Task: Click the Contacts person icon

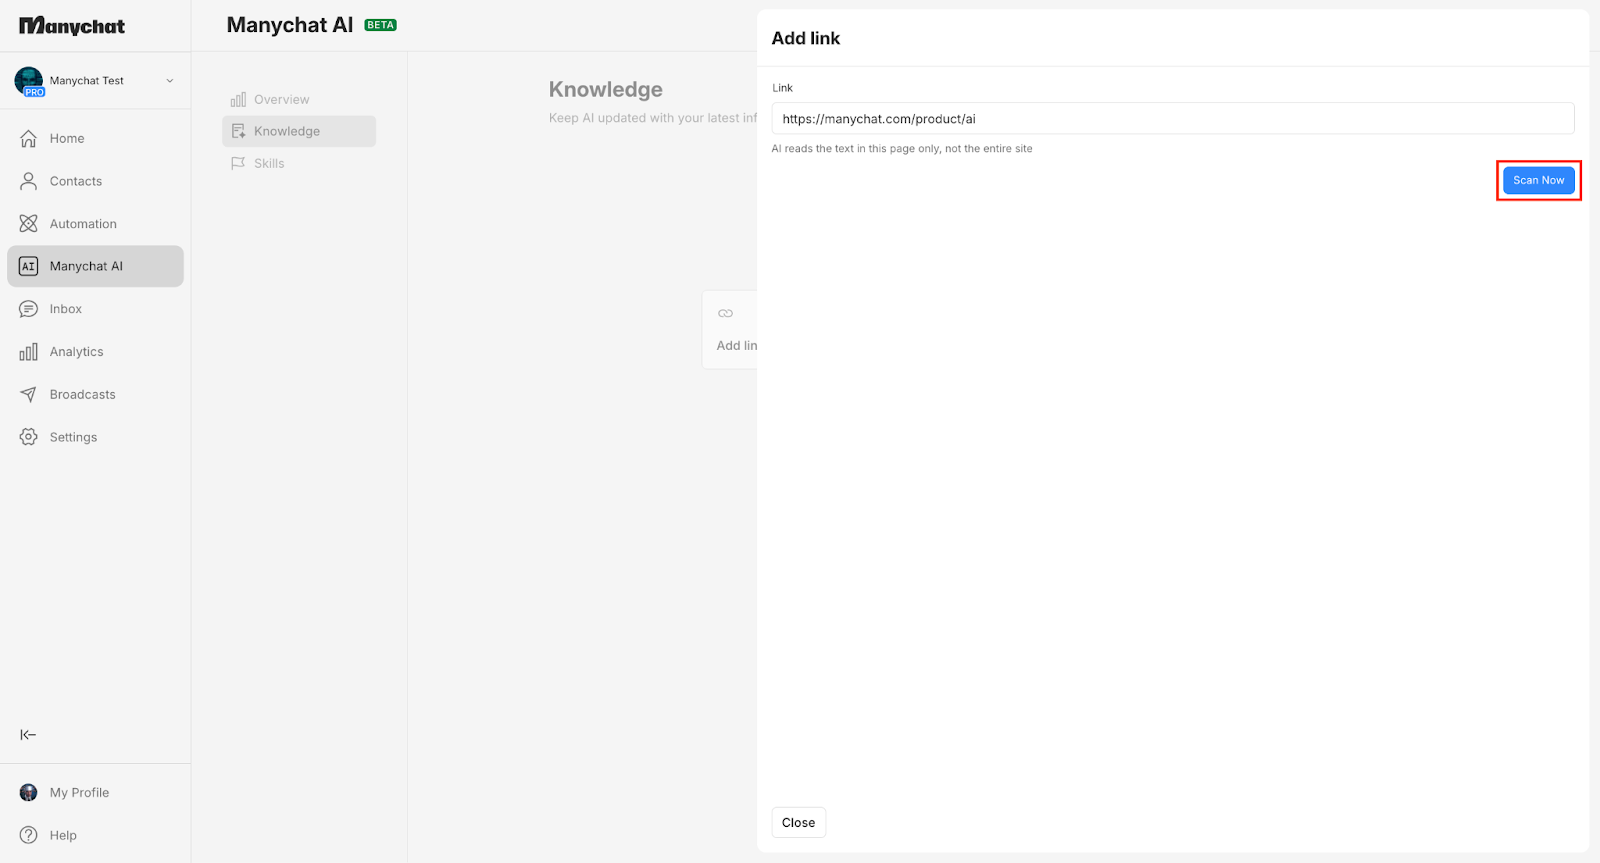Action: coord(29,181)
